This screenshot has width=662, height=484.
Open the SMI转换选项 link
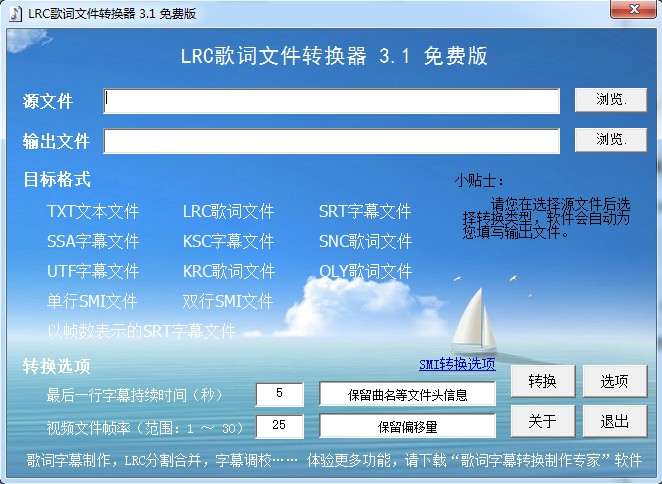click(x=457, y=364)
